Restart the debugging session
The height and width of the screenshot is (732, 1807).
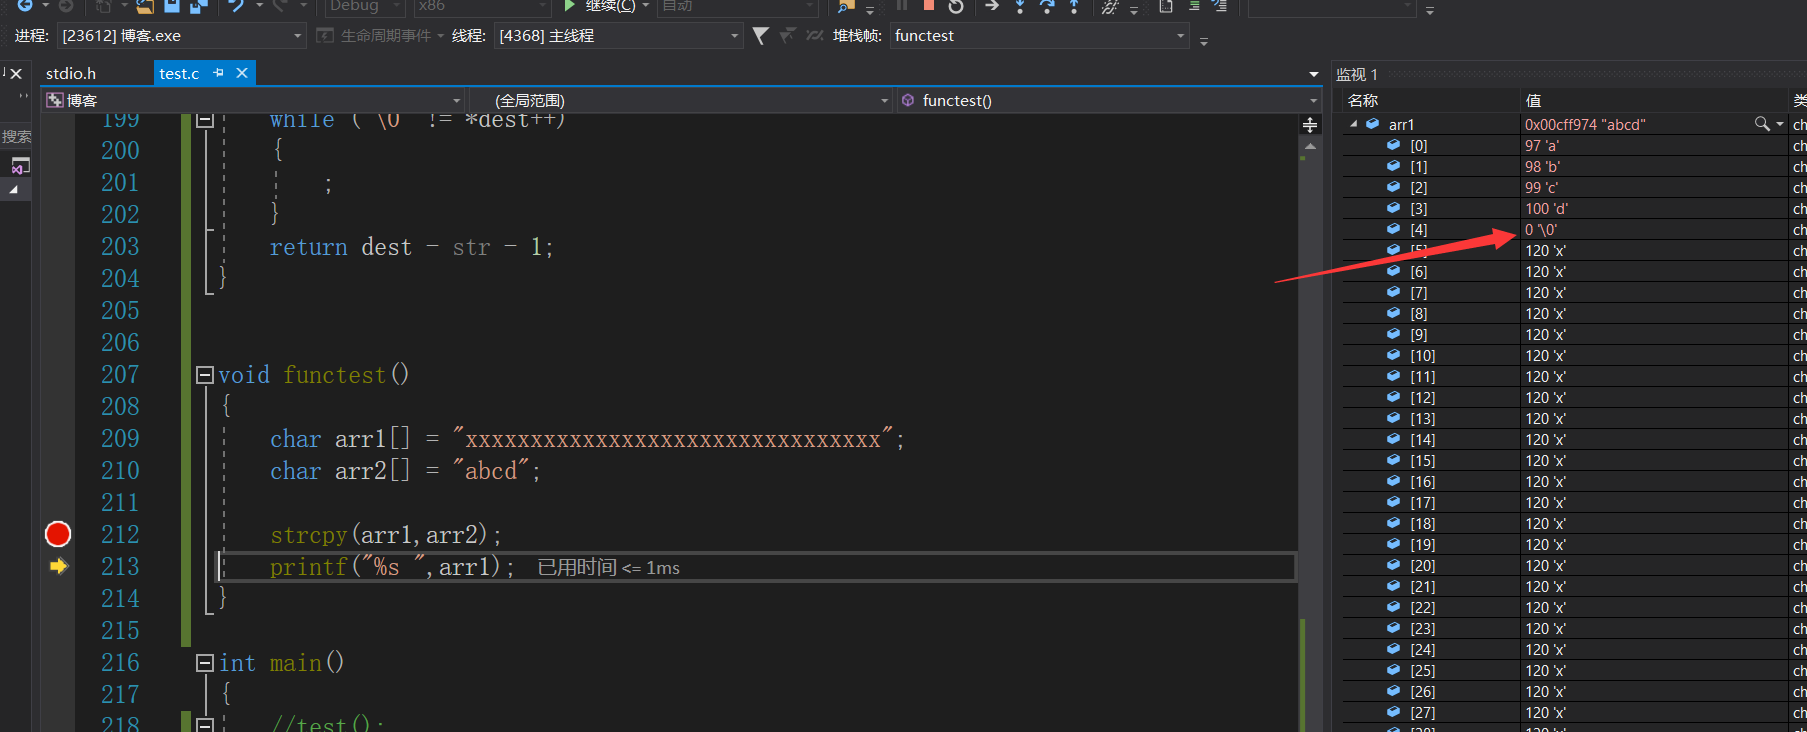click(956, 6)
